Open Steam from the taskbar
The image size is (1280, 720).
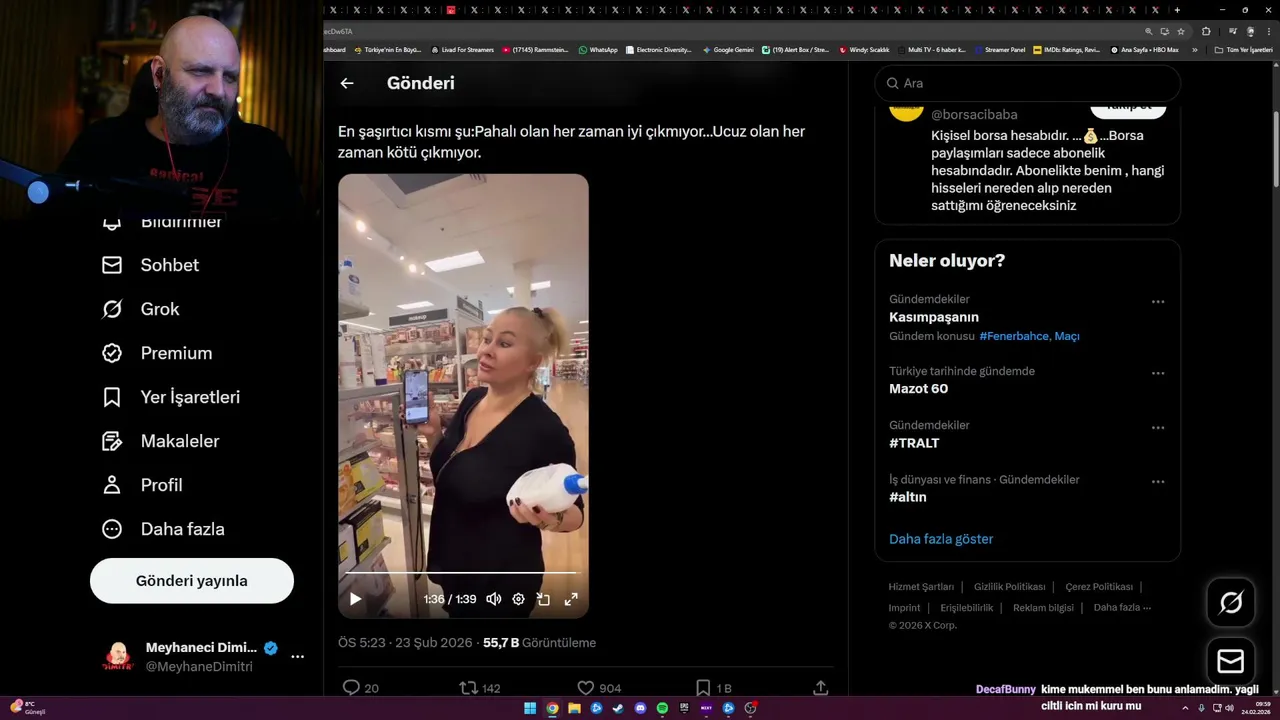pos(618,708)
